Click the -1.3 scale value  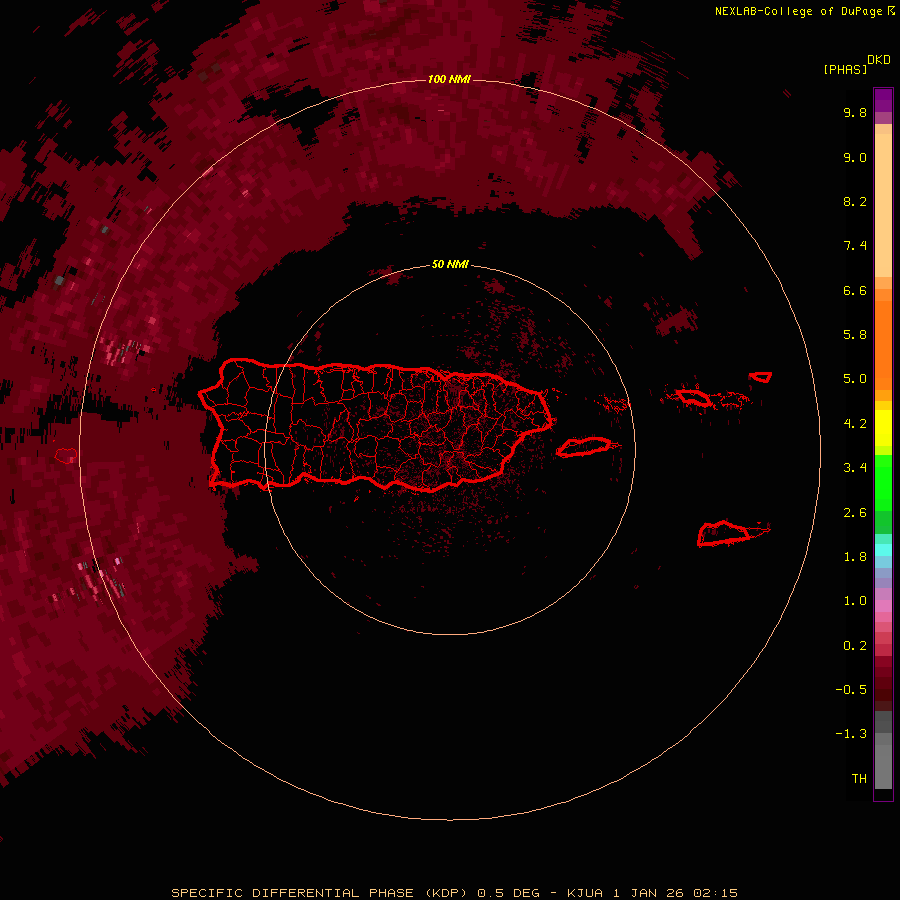[x=851, y=734]
